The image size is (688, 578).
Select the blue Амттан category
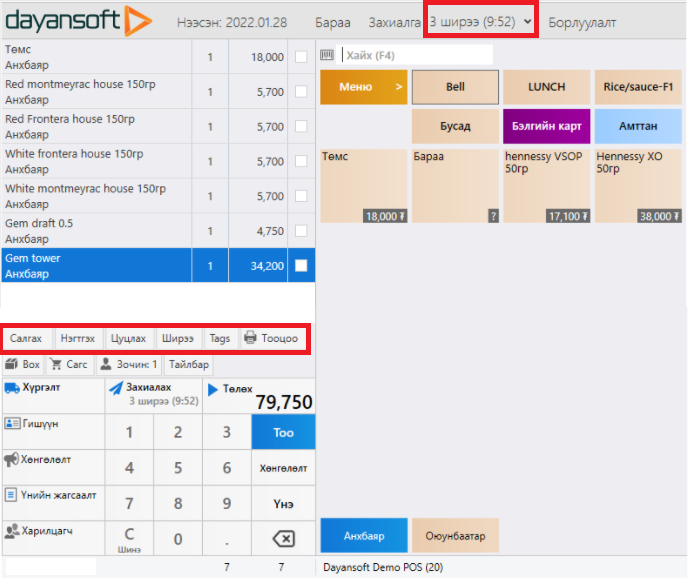pos(638,126)
